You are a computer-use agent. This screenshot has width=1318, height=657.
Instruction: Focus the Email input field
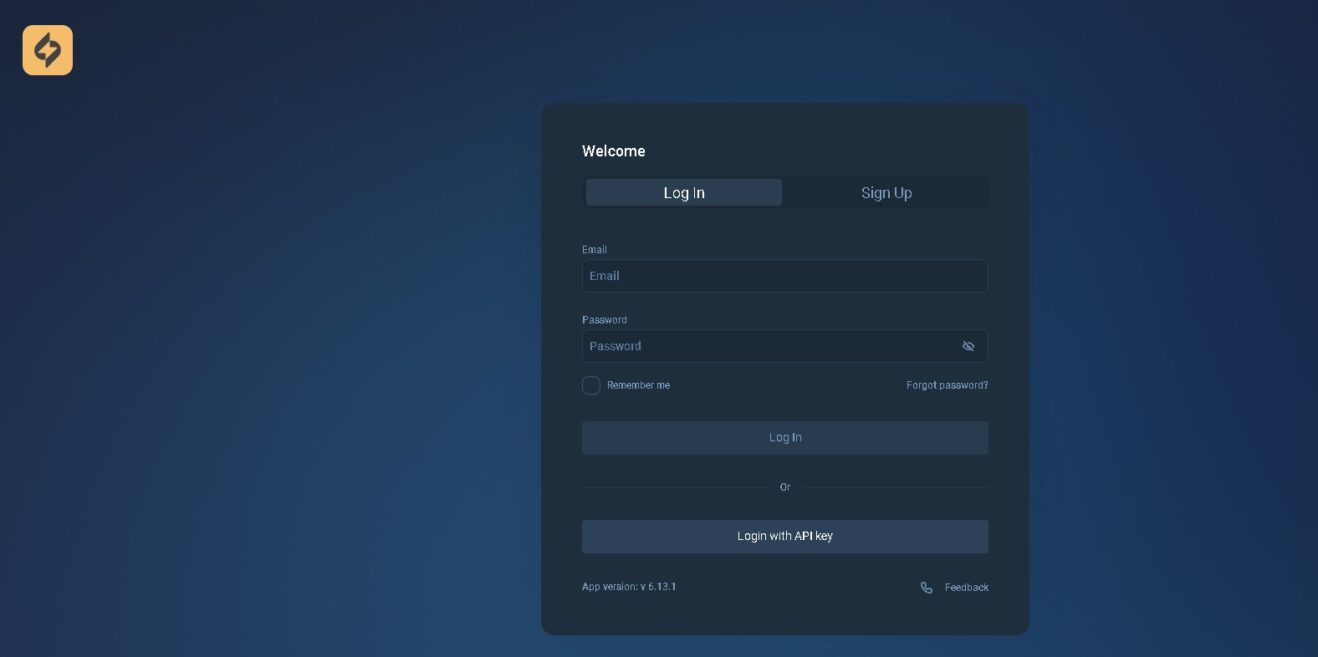(784, 276)
